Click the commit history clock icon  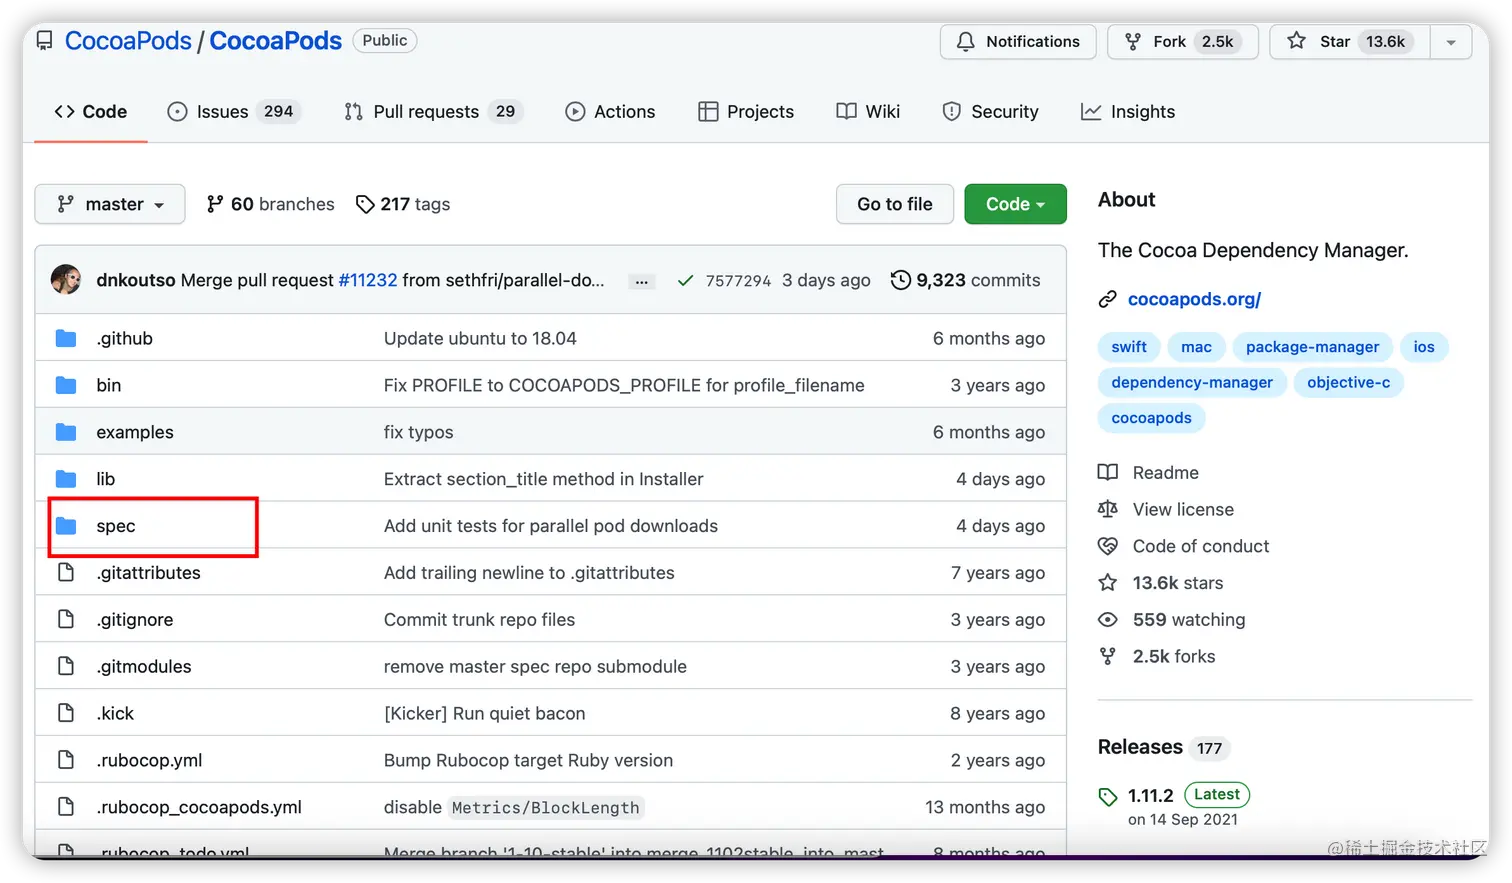(901, 280)
